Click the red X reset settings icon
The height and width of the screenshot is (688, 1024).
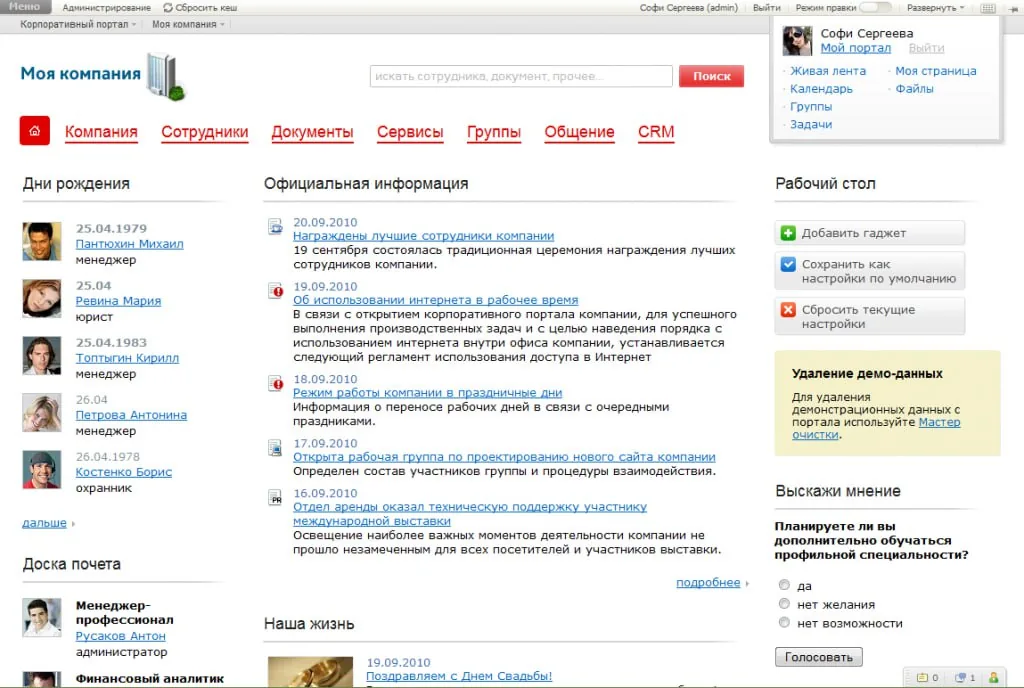pos(788,309)
